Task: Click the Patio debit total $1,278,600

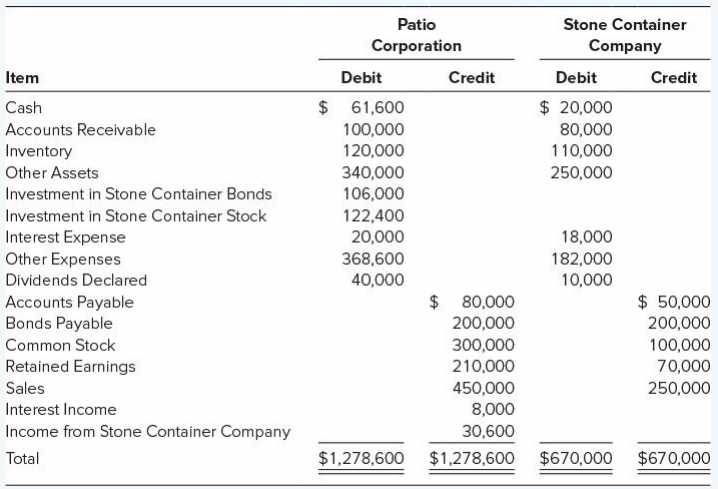Action: tap(361, 458)
